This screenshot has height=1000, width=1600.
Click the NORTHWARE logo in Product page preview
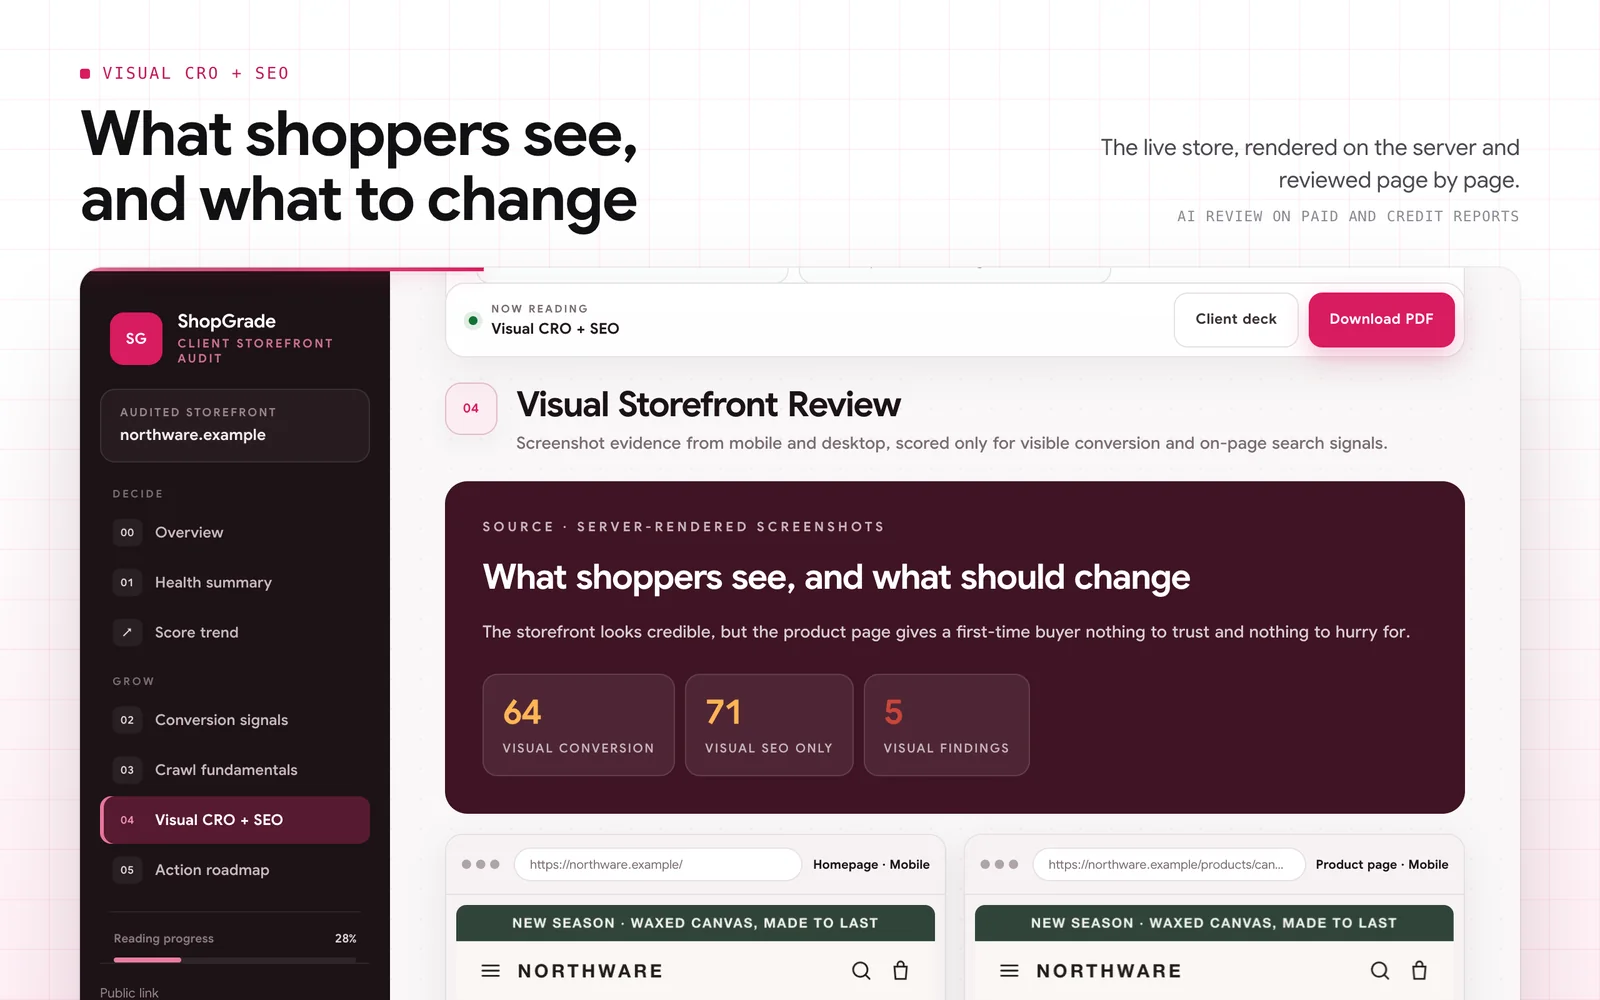(x=1109, y=971)
